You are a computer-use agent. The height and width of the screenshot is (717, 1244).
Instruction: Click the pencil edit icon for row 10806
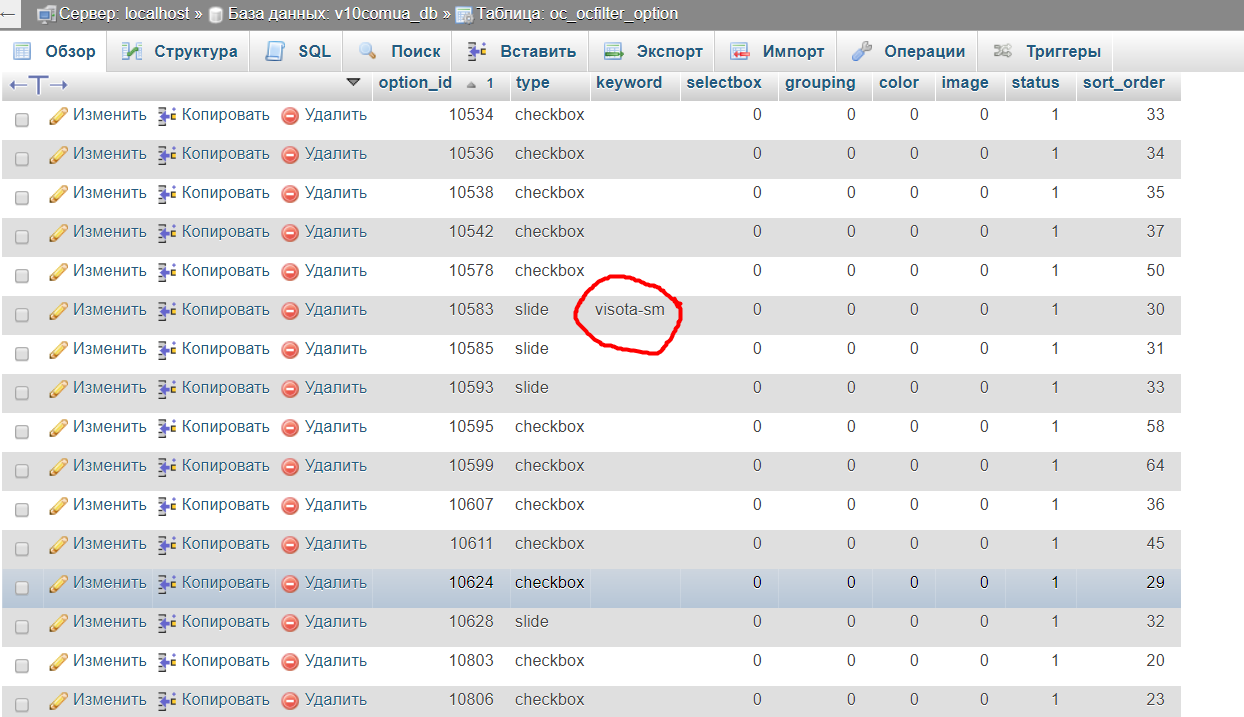(59, 700)
